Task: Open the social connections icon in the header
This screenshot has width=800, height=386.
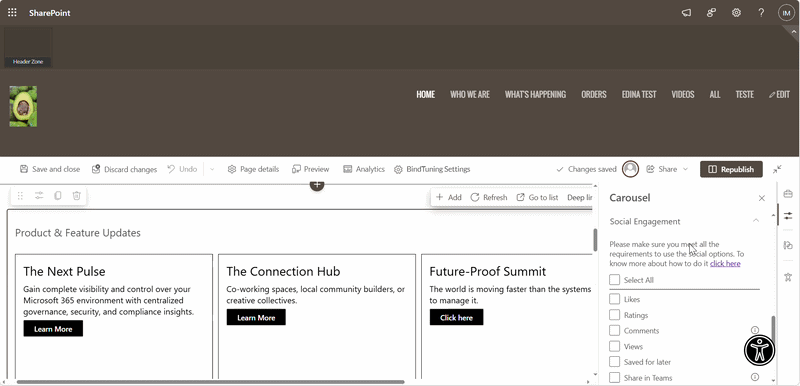Action: 711,13
